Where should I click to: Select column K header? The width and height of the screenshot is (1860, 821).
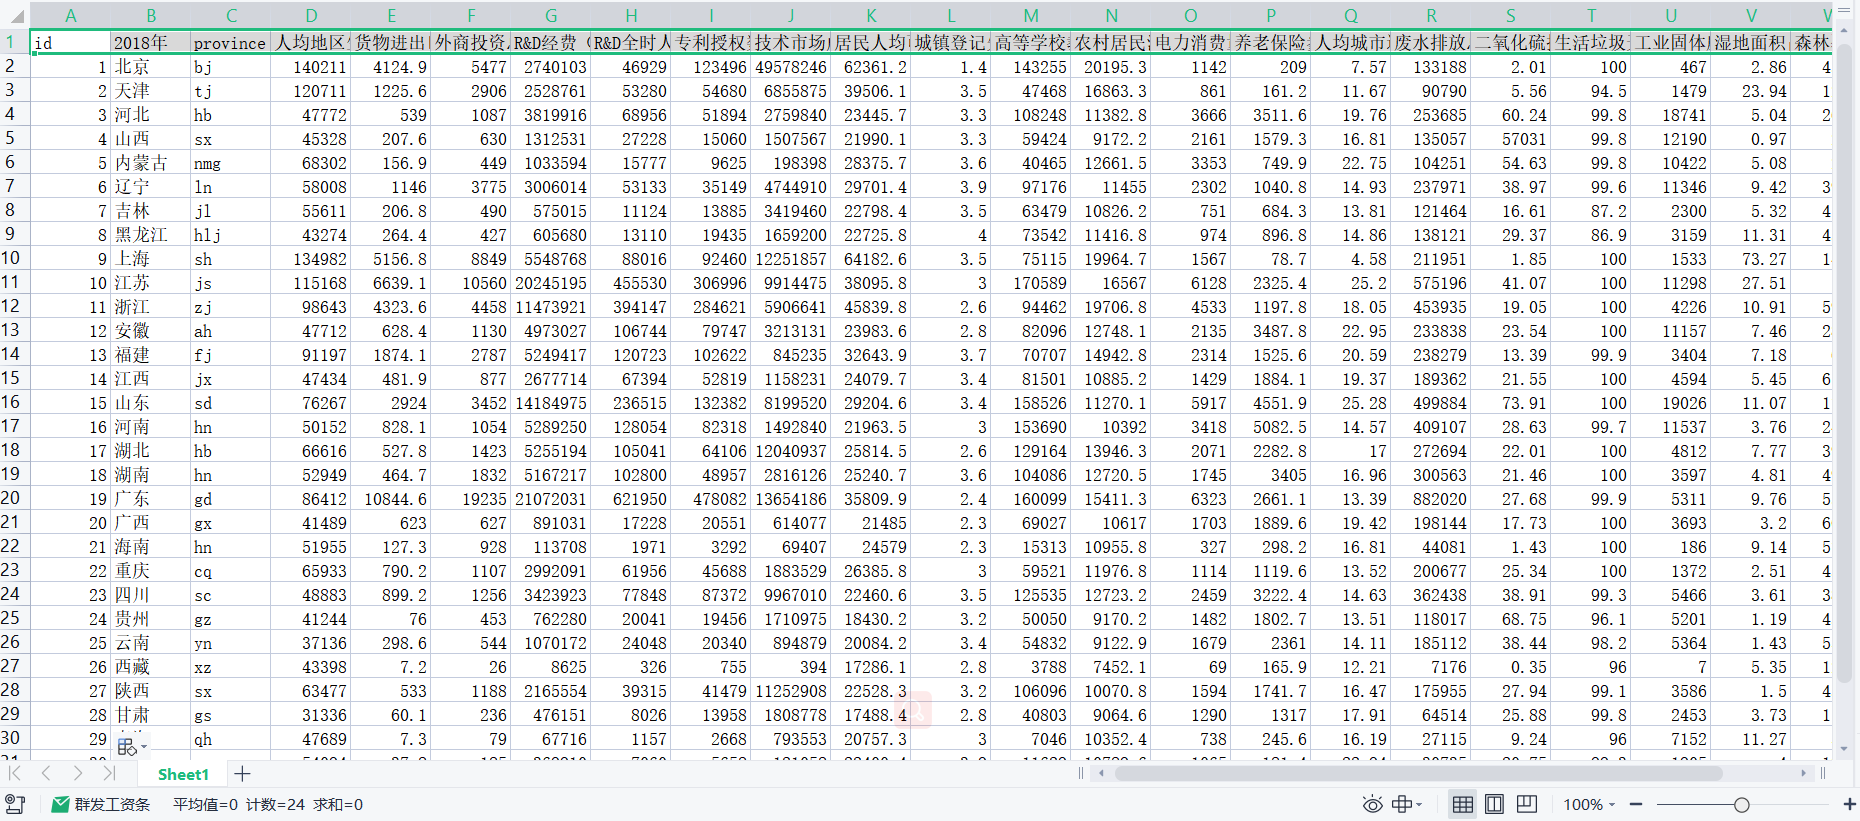pyautogui.click(x=871, y=15)
